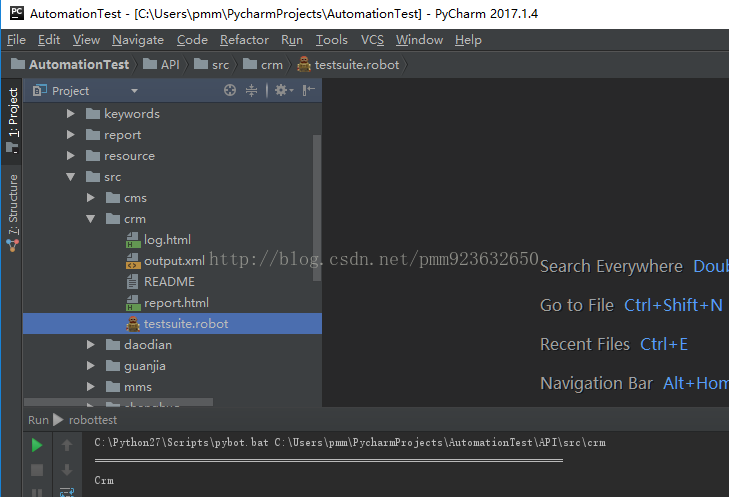Image resolution: width=729 pixels, height=497 pixels.
Task: Click the down arrow in Run panel
Action: pyautogui.click(x=67, y=470)
